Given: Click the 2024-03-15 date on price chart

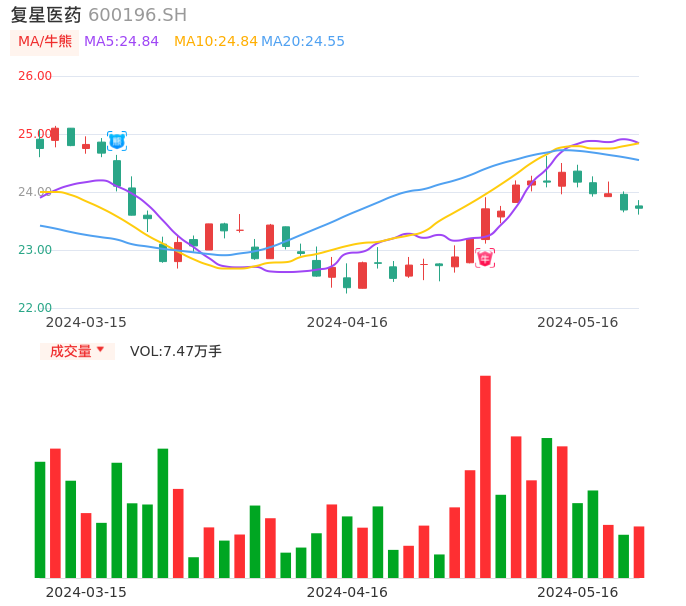Looking at the screenshot, I should point(86,323).
